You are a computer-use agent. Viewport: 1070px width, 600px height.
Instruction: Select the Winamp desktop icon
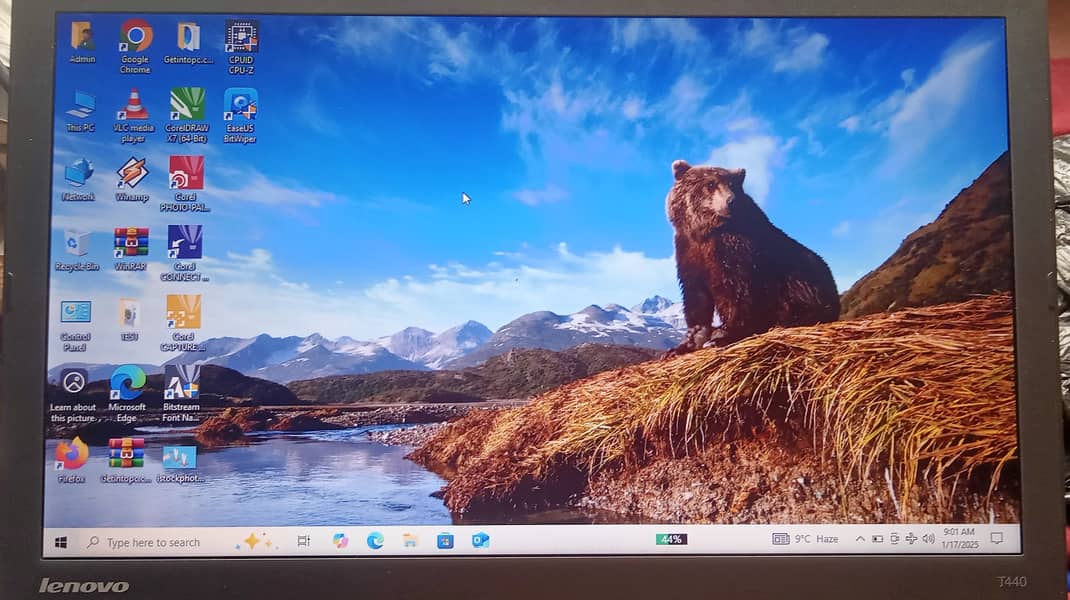pos(132,174)
